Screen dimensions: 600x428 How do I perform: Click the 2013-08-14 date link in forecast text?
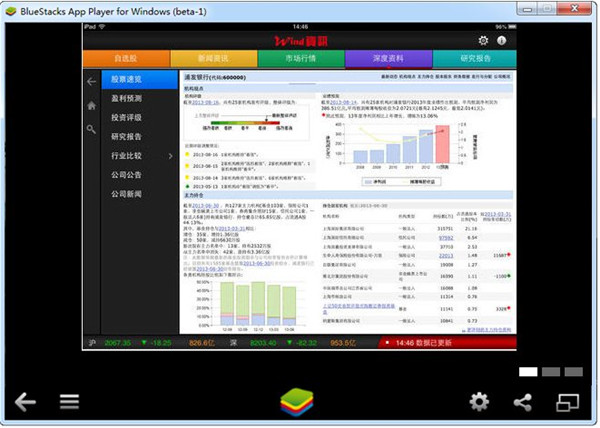(x=343, y=103)
